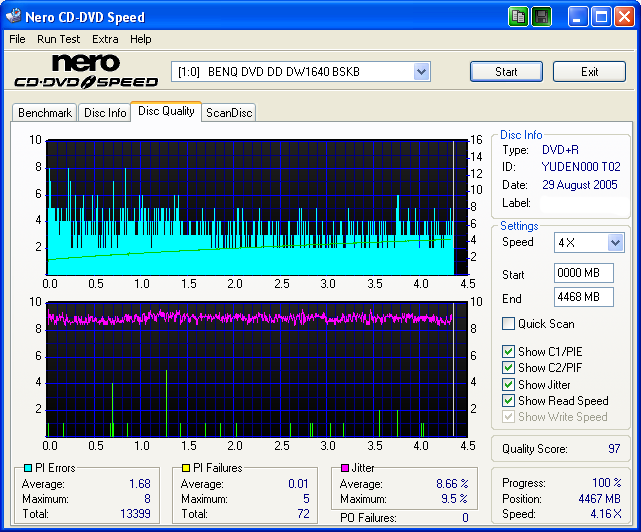Click the magenta Jitter color swatch
This screenshot has width=641, height=532.
coord(344,468)
